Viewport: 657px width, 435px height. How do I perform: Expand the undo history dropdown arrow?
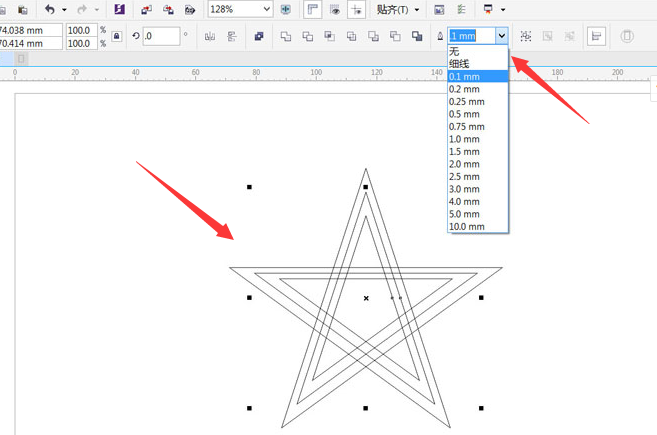(x=64, y=9)
